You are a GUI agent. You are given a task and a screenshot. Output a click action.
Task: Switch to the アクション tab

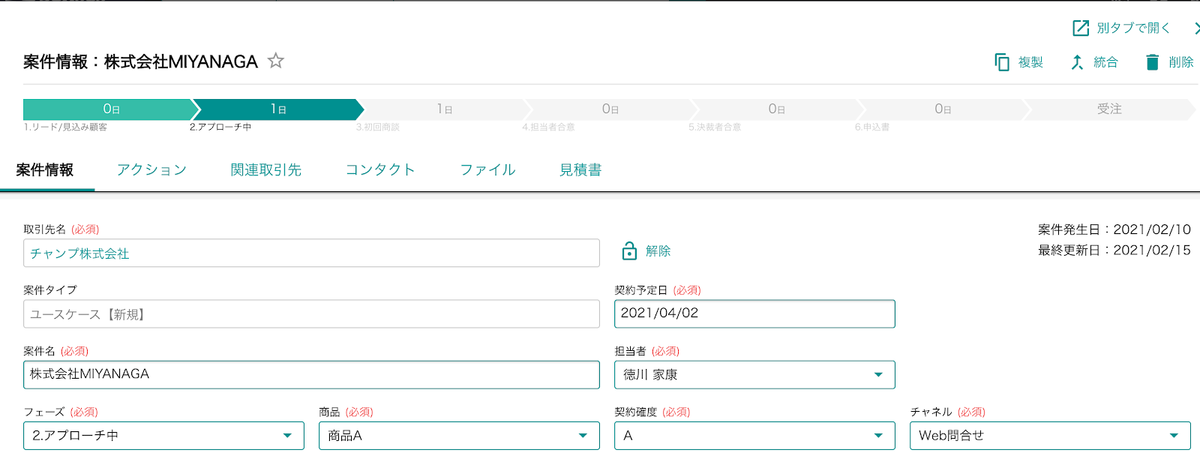tap(151, 170)
